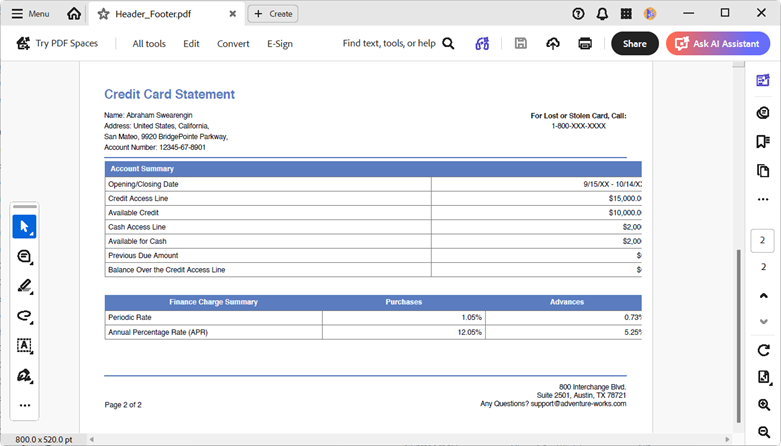Open the All tools menu
This screenshot has width=781, height=446.
(x=149, y=44)
